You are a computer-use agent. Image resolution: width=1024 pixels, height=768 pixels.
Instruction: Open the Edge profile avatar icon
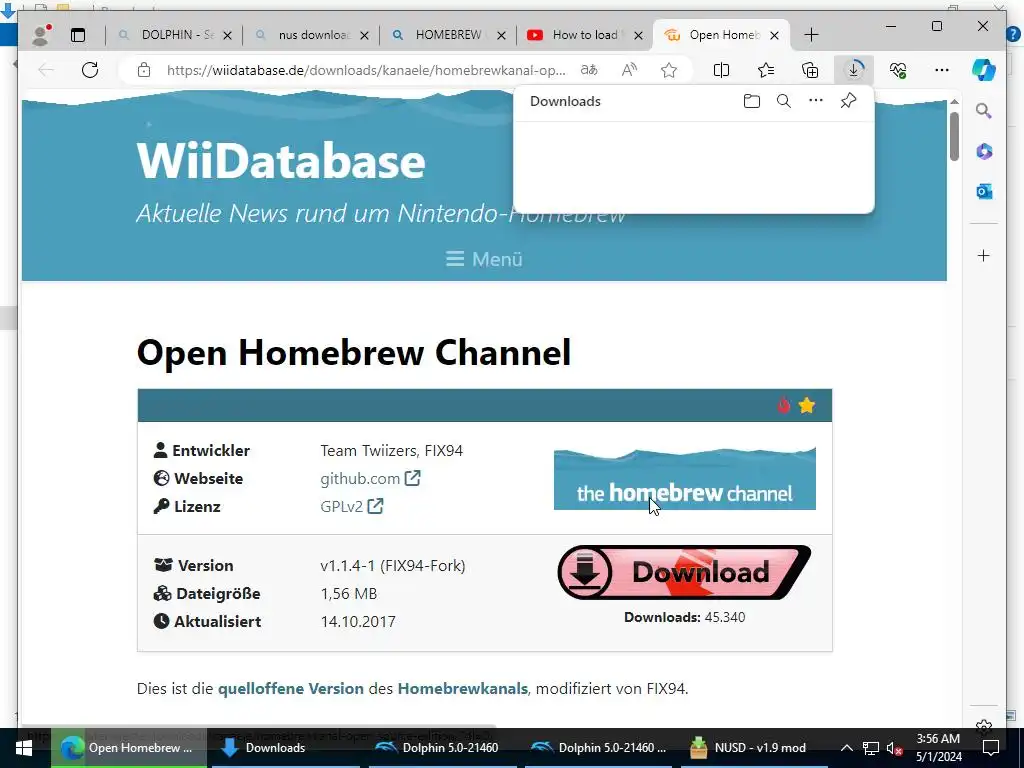pos(42,35)
